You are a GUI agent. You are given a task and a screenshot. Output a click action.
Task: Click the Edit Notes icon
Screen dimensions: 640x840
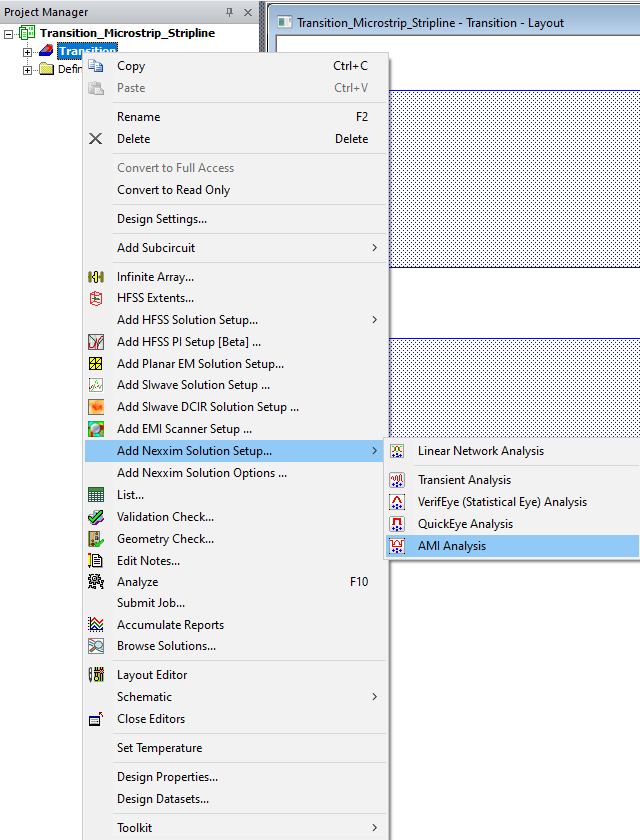(x=95, y=561)
